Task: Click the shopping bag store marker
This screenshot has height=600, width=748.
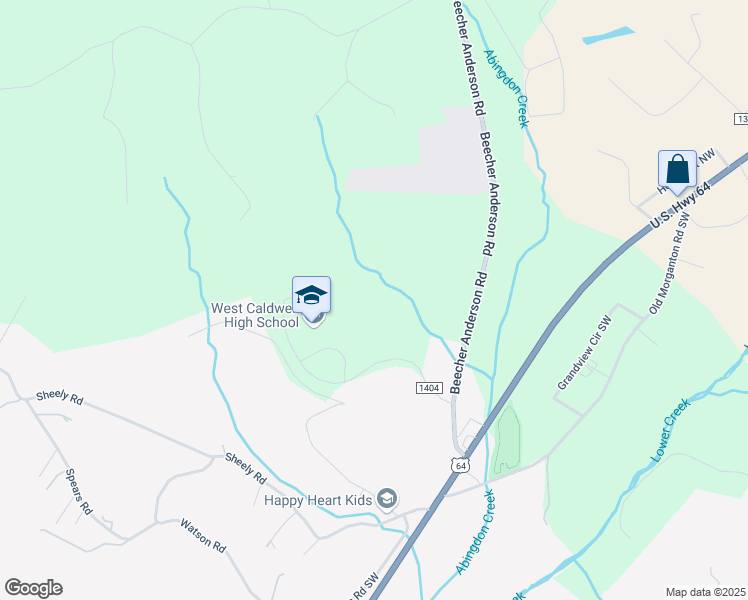Action: (677, 171)
